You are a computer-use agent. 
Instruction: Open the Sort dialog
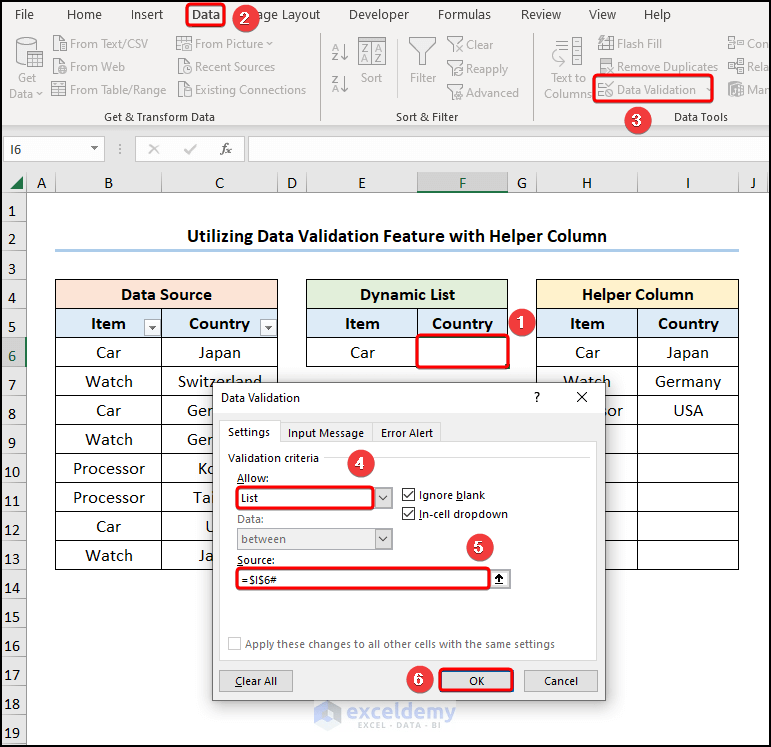tap(371, 60)
